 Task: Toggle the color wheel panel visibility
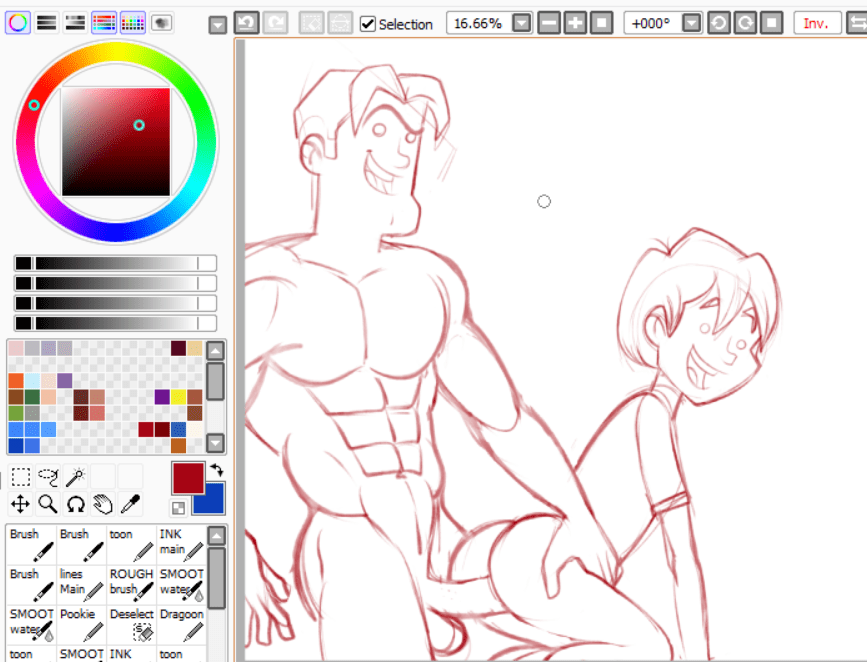click(17, 22)
